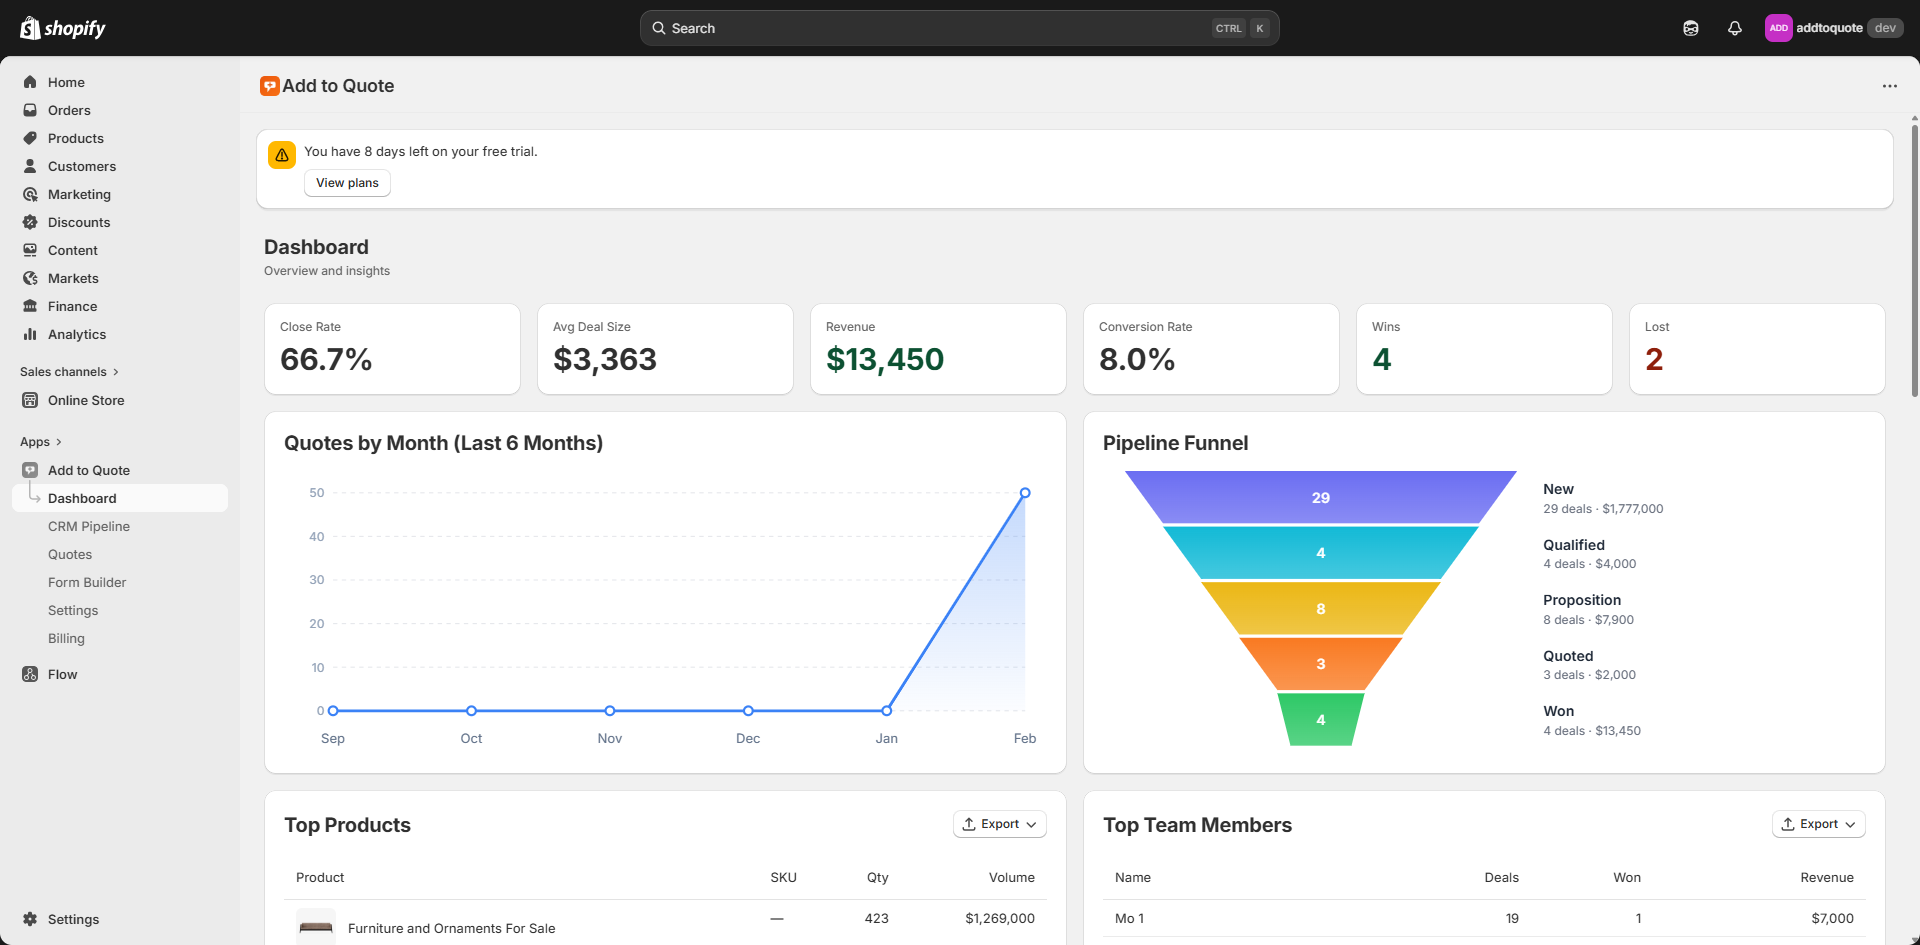This screenshot has height=945, width=1920.
Task: Open the Analytics section
Action: coord(76,334)
